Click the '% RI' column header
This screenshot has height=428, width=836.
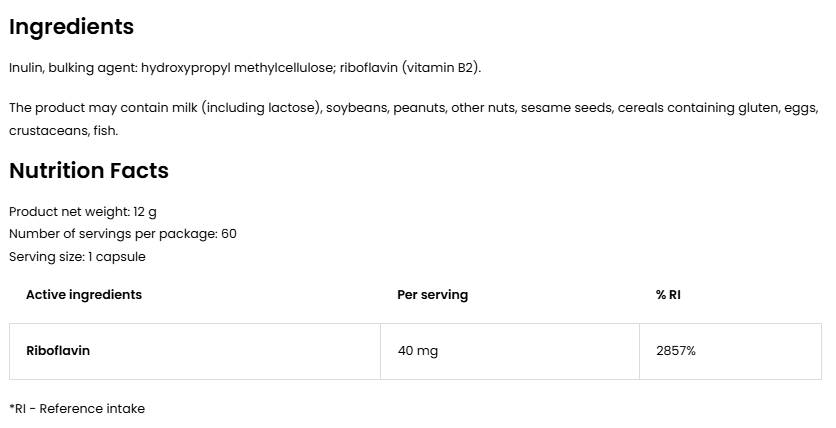click(668, 295)
